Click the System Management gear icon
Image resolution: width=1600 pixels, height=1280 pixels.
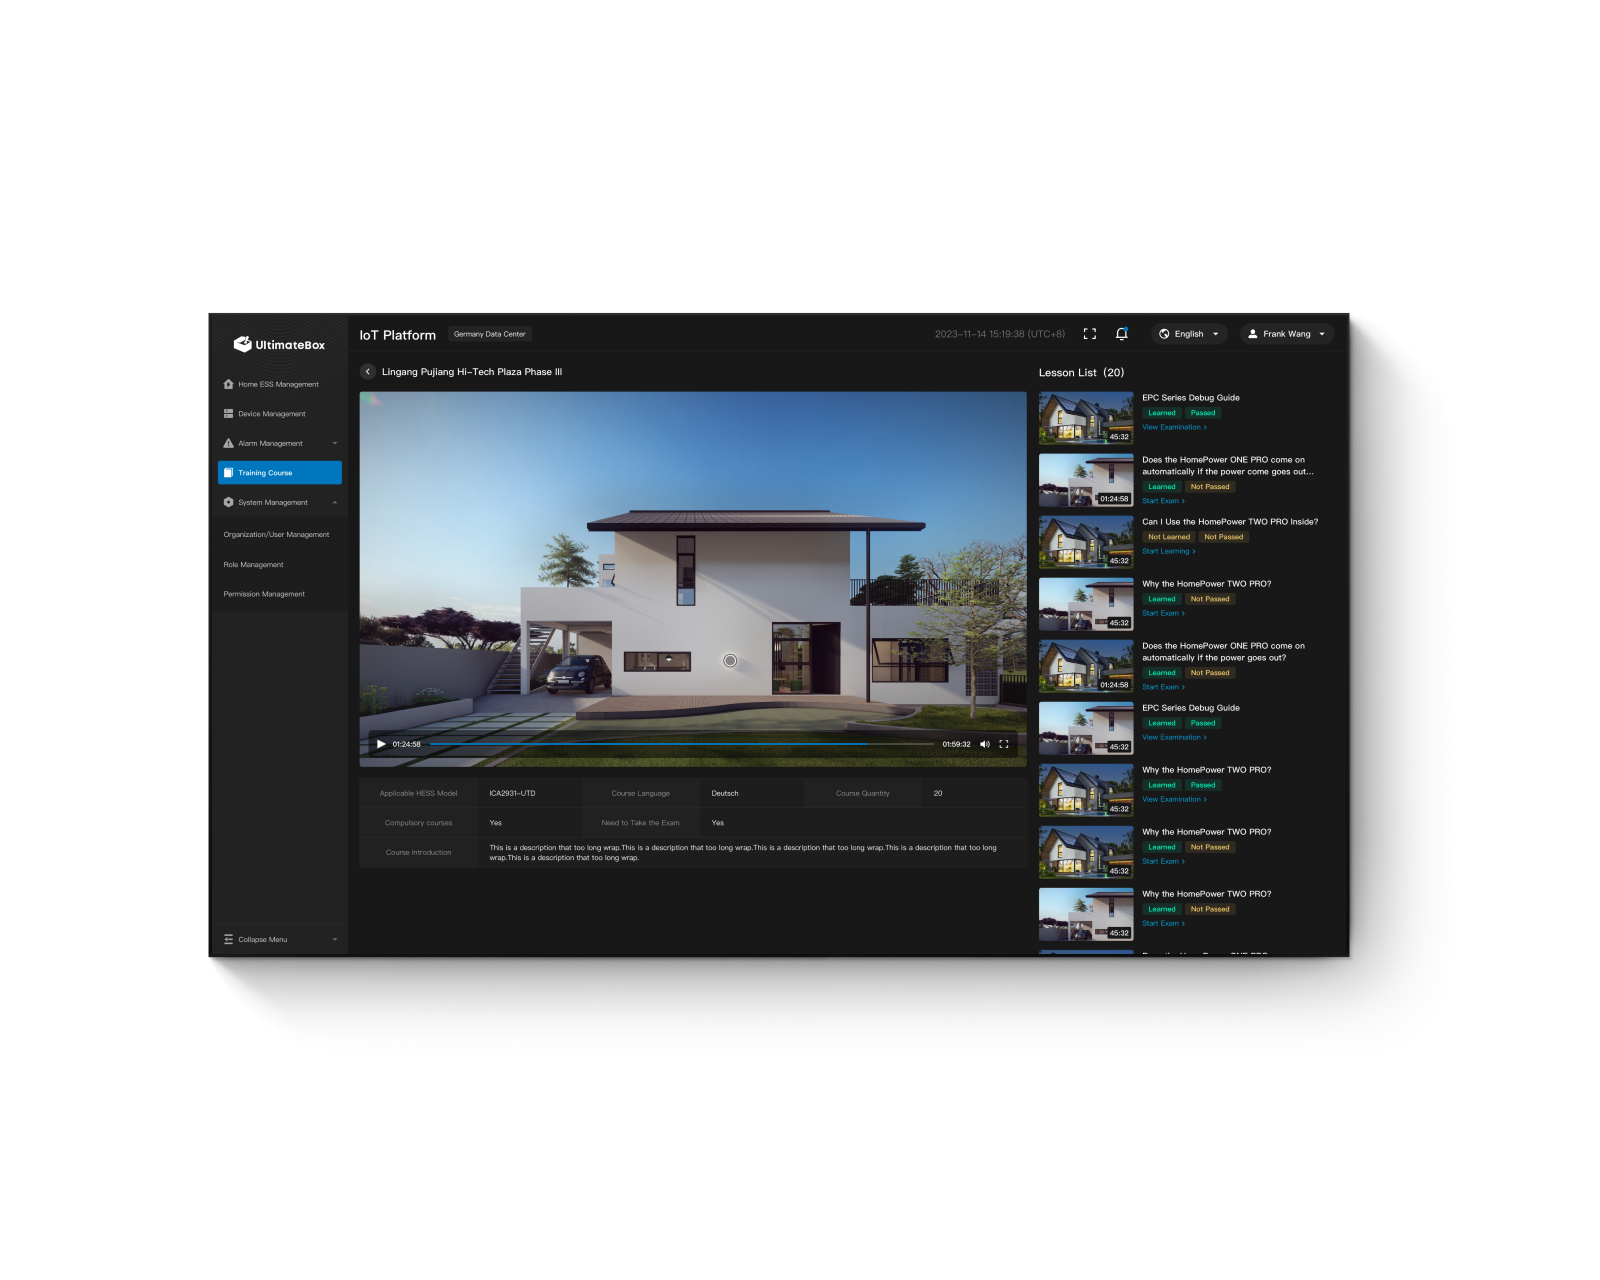pyautogui.click(x=228, y=503)
